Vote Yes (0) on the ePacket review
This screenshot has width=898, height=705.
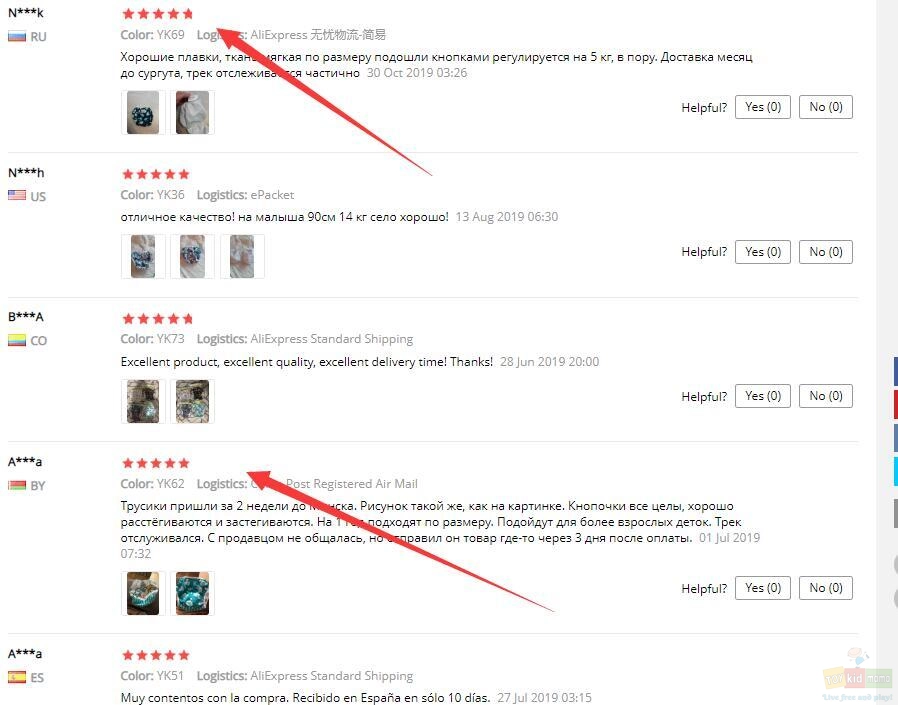(763, 252)
